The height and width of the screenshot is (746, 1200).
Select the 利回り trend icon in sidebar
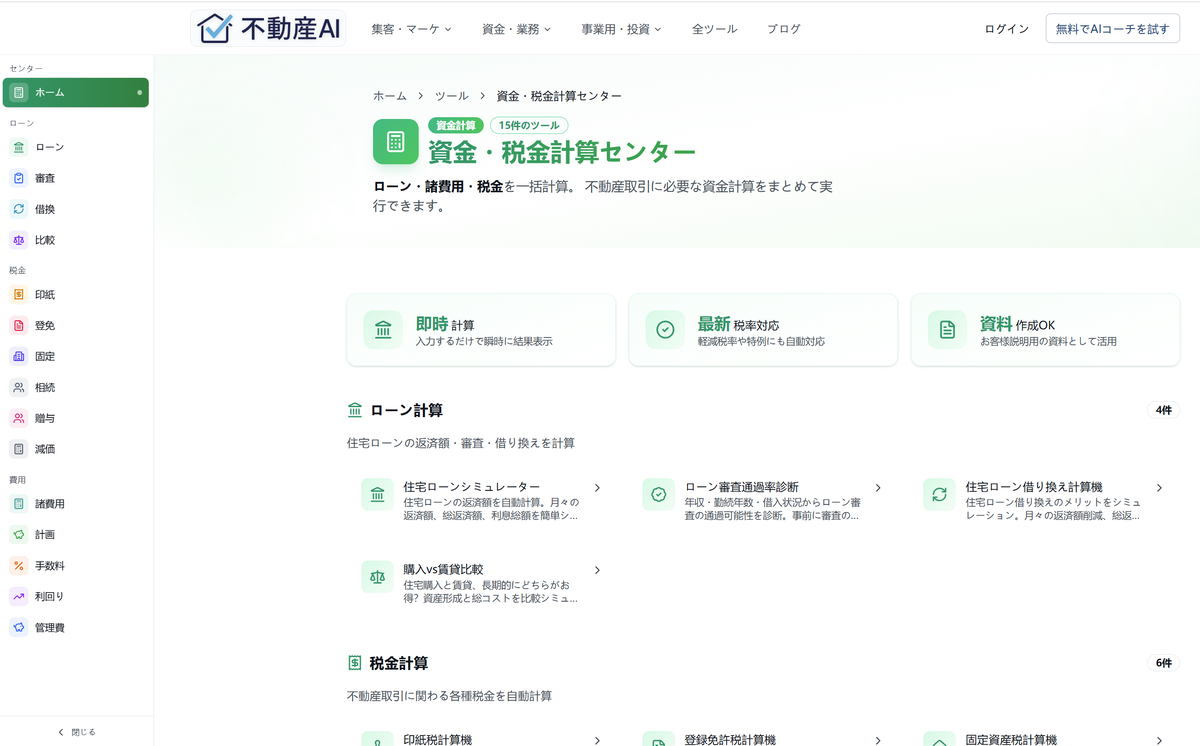pos(19,596)
